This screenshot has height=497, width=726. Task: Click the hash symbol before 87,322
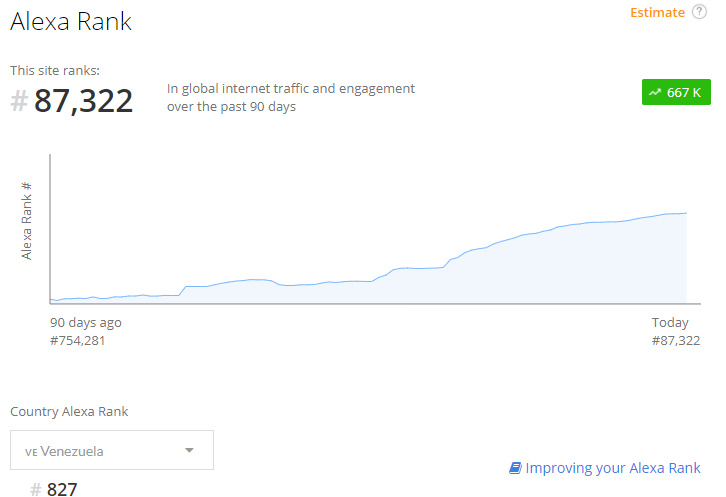(19, 101)
